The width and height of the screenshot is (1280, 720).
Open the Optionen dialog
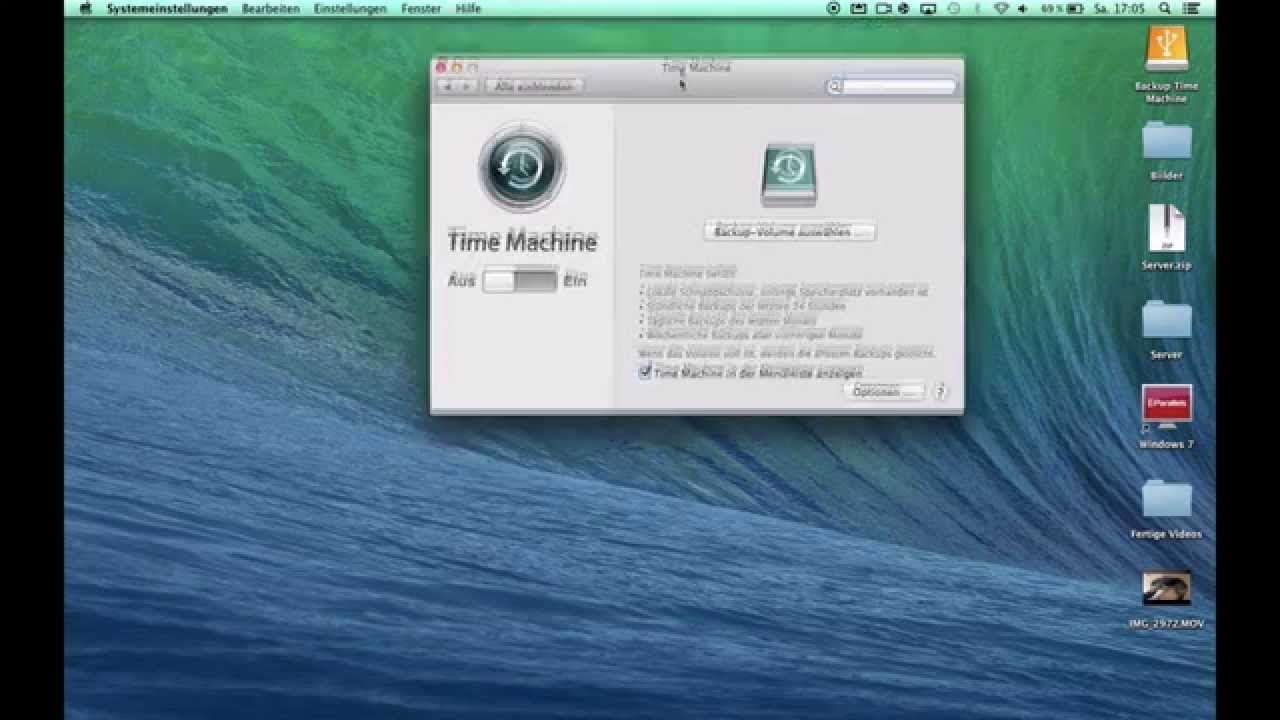(x=884, y=392)
